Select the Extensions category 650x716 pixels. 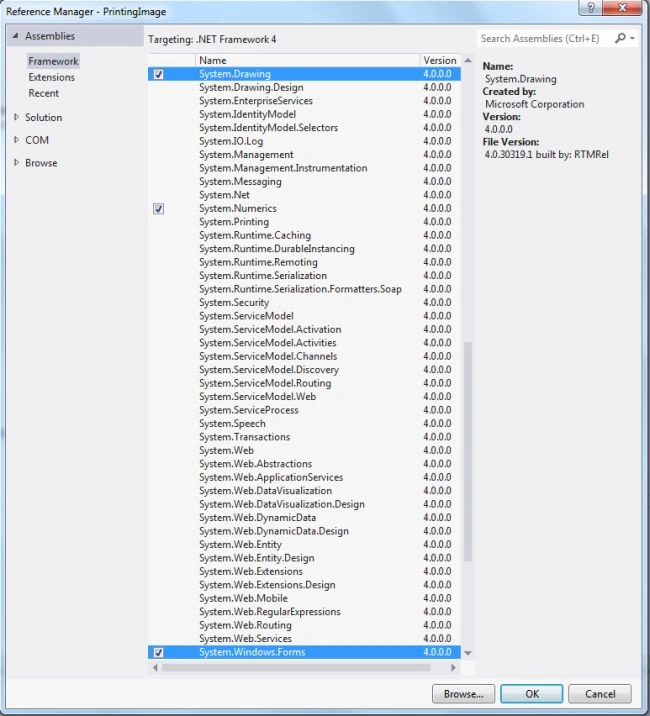point(51,77)
